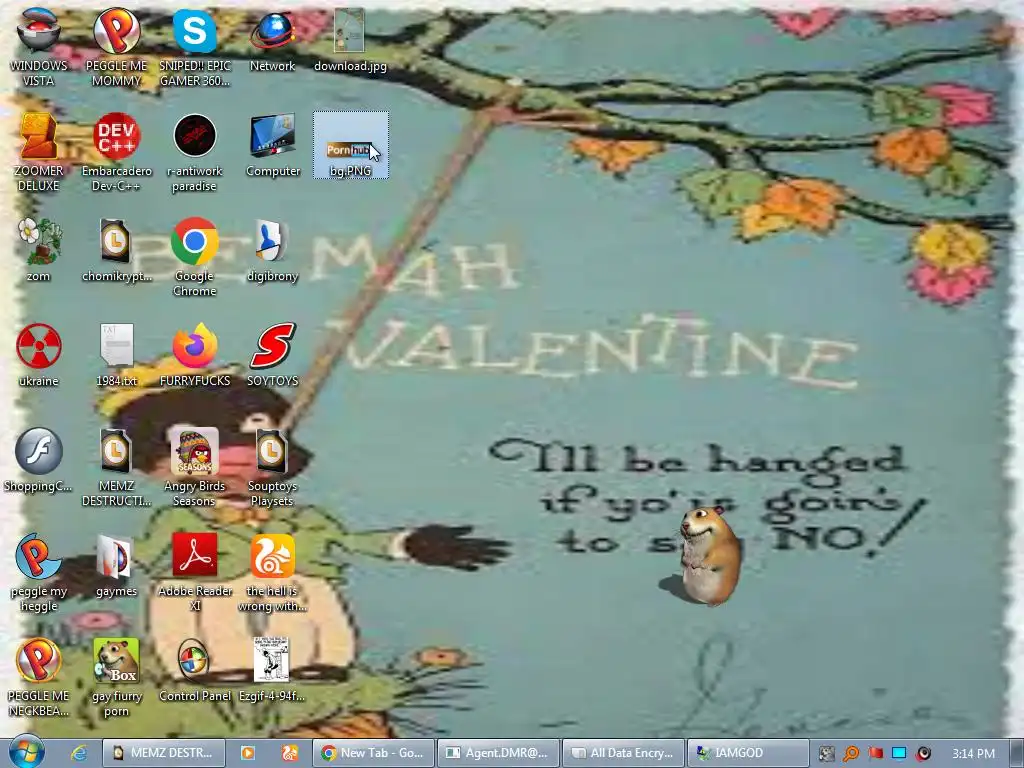Launch Embarcadero Dev-C++

(x=116, y=152)
